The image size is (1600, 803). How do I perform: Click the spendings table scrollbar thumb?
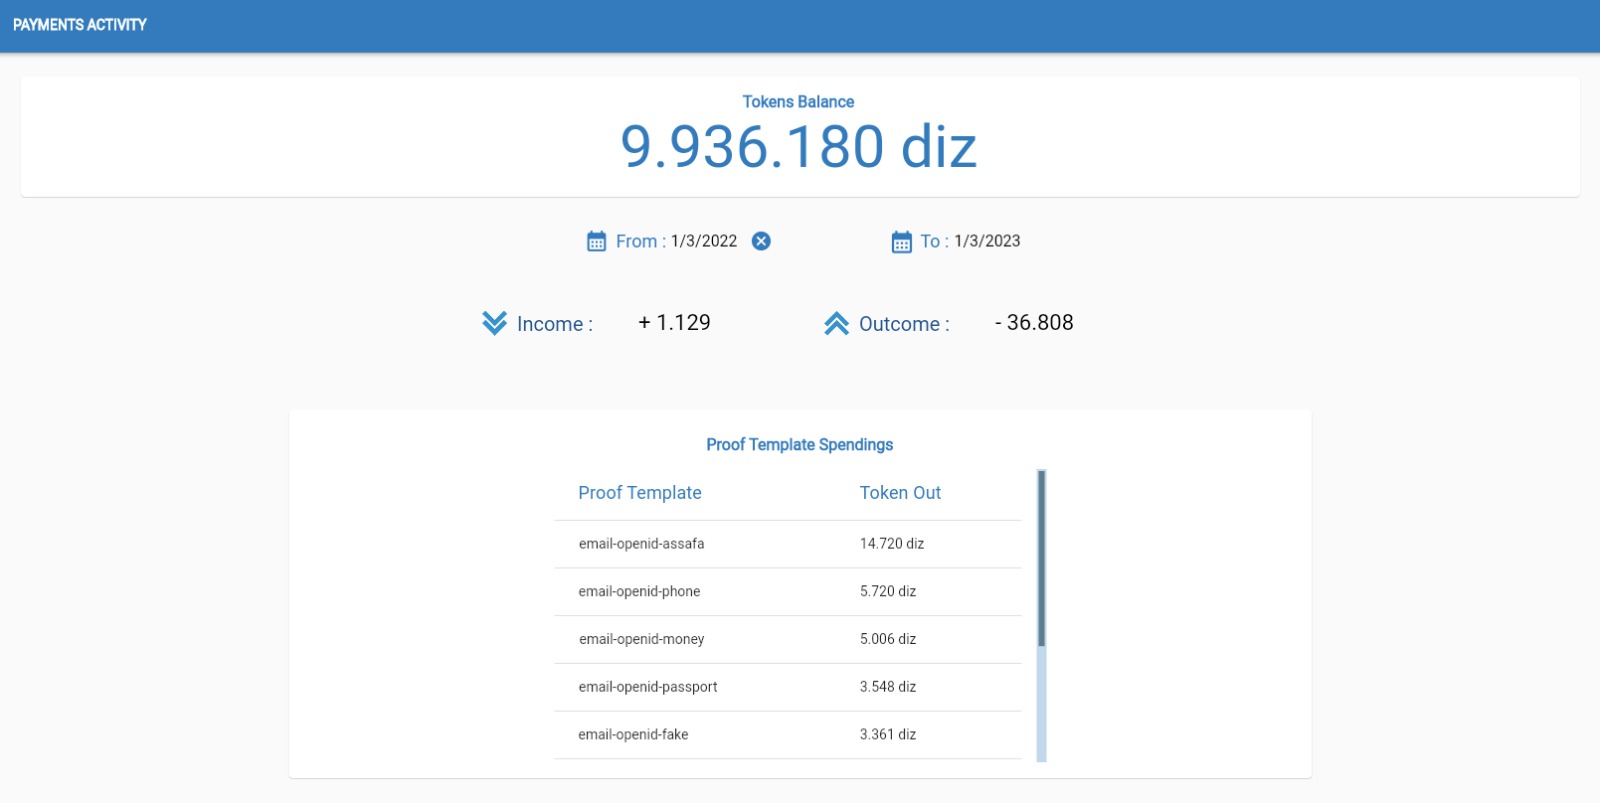1041,558
